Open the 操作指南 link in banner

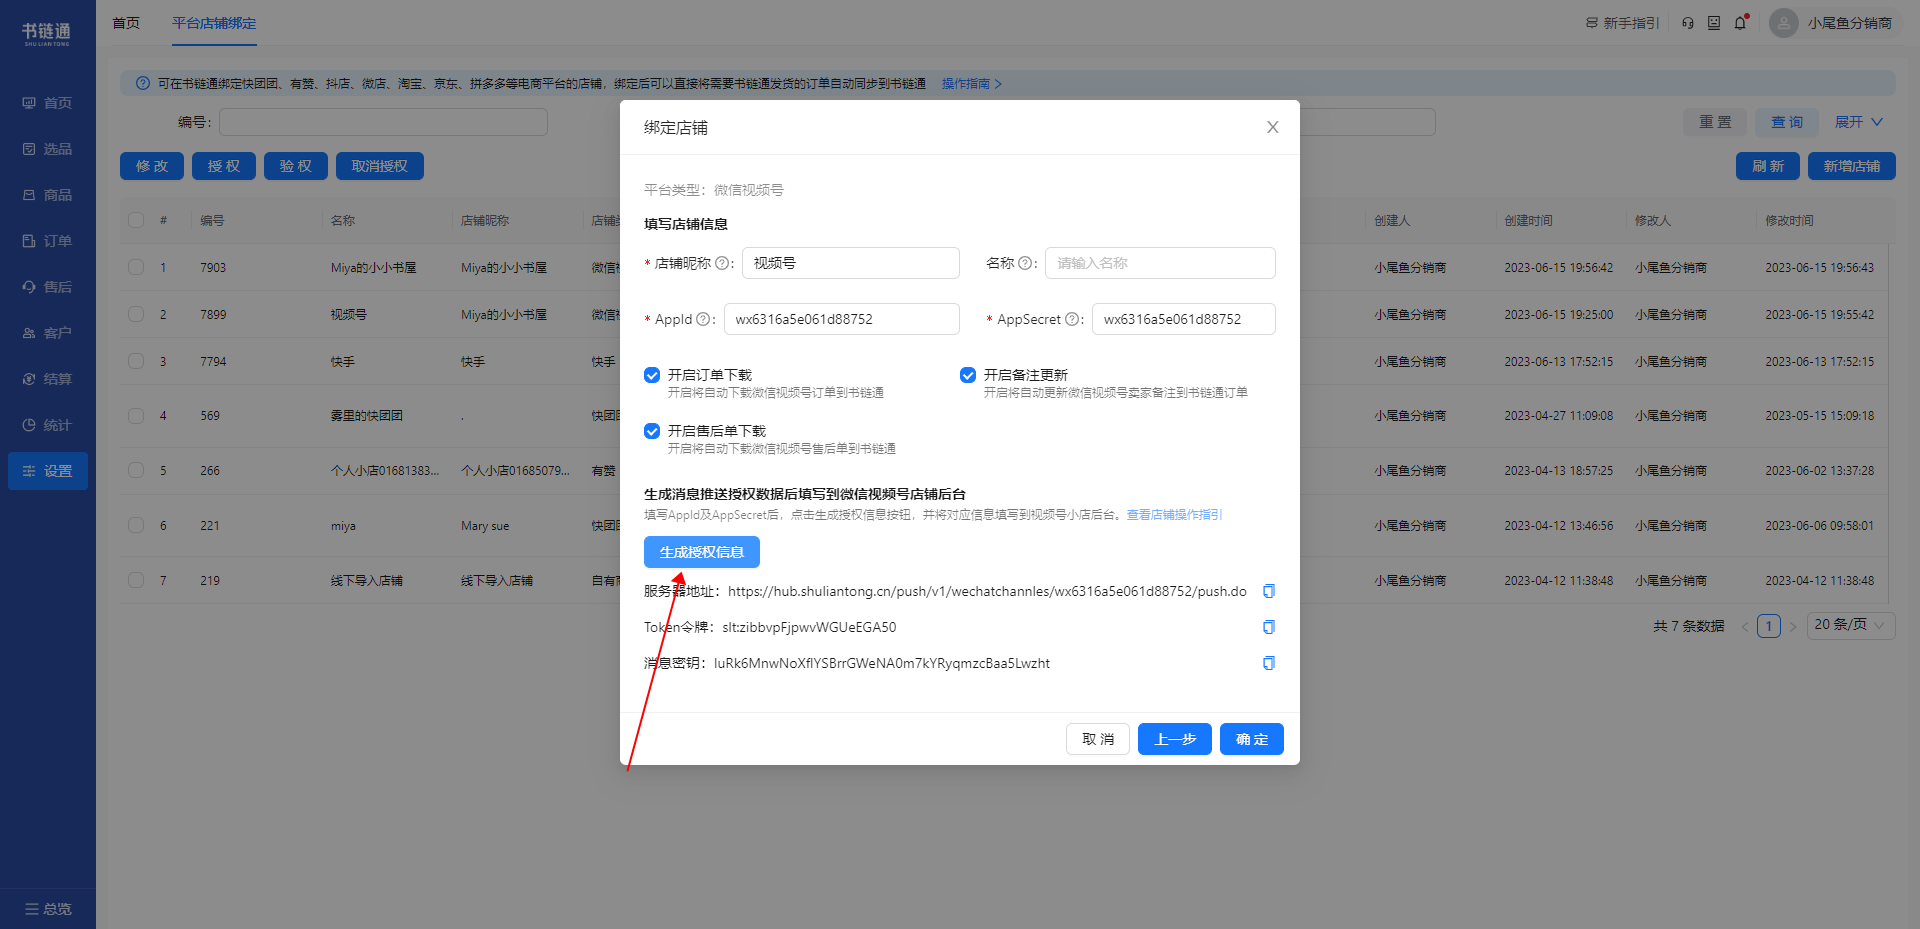click(x=972, y=84)
